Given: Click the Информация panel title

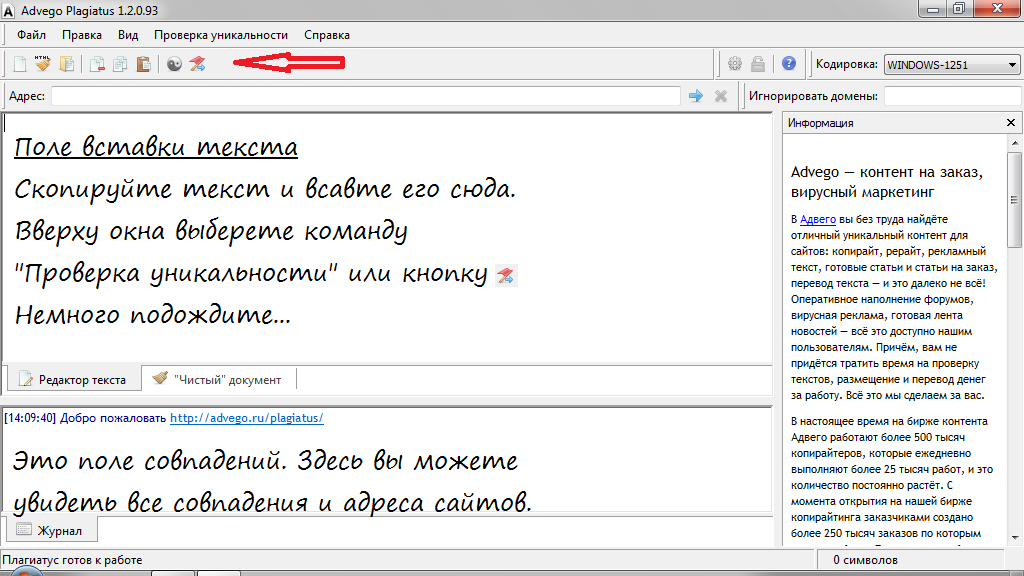Looking at the screenshot, I should [820, 123].
